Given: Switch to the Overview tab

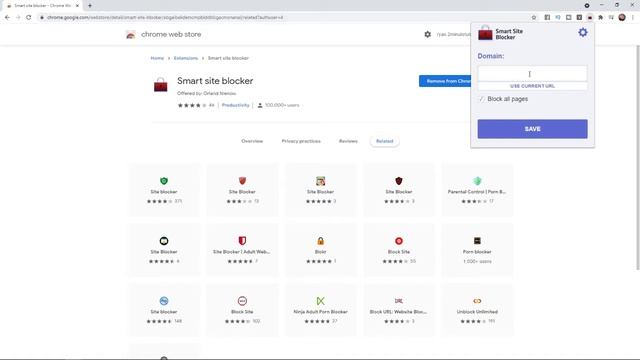Looking at the screenshot, I should [x=252, y=141].
